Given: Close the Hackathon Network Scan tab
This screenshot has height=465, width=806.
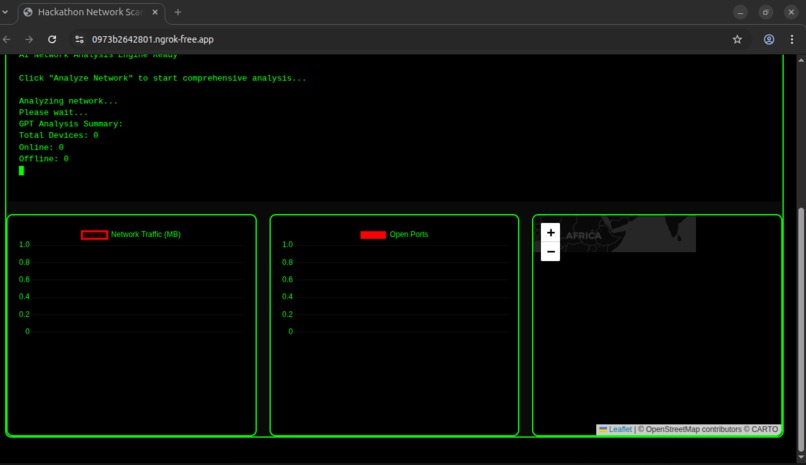Looking at the screenshot, I should click(x=155, y=12).
